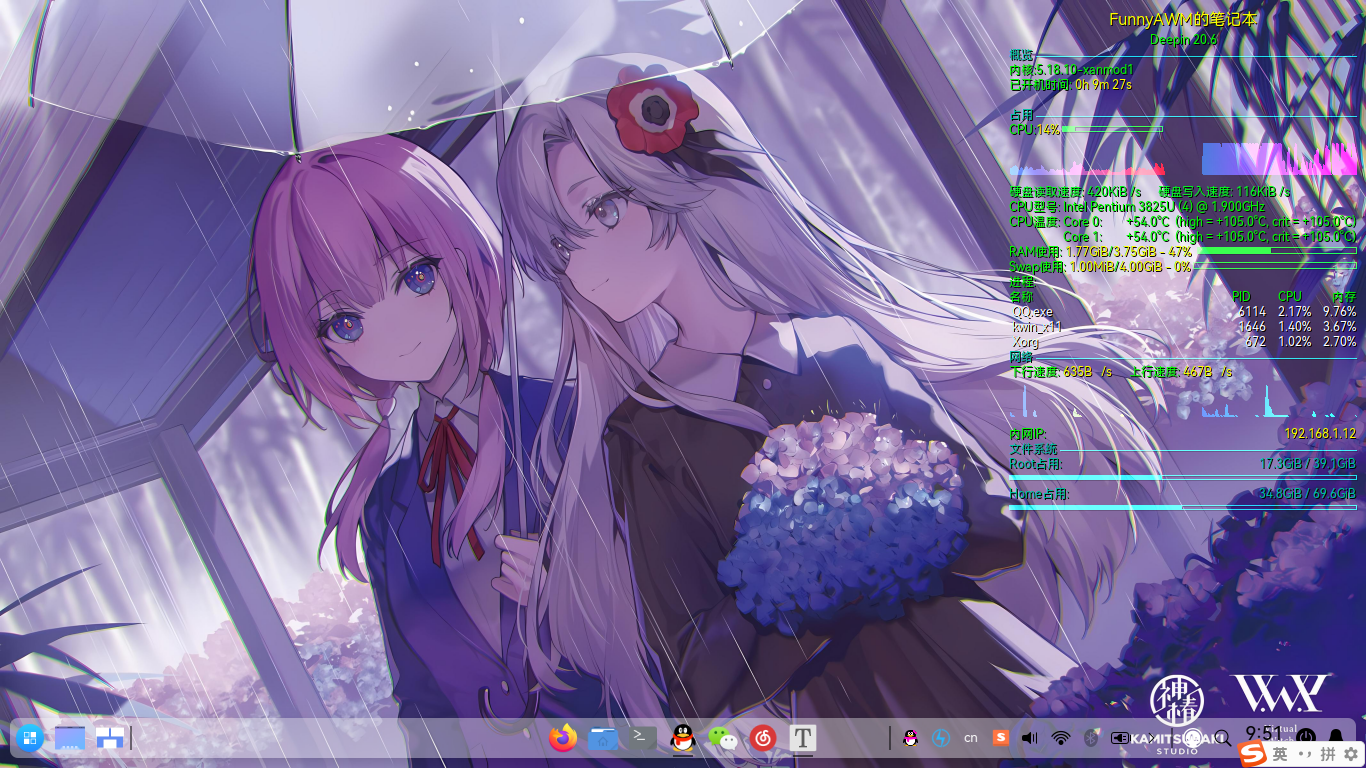Click the battery status icon

point(1121,738)
